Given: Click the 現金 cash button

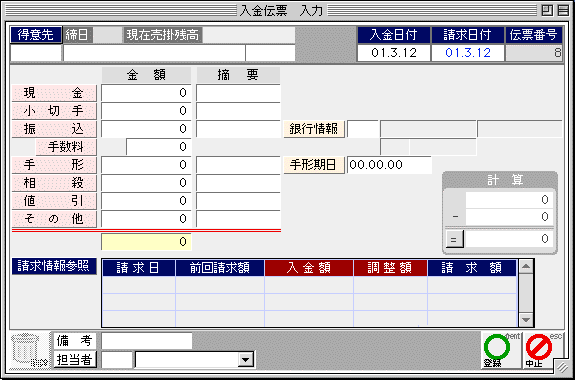Looking at the screenshot, I should coord(54,93).
